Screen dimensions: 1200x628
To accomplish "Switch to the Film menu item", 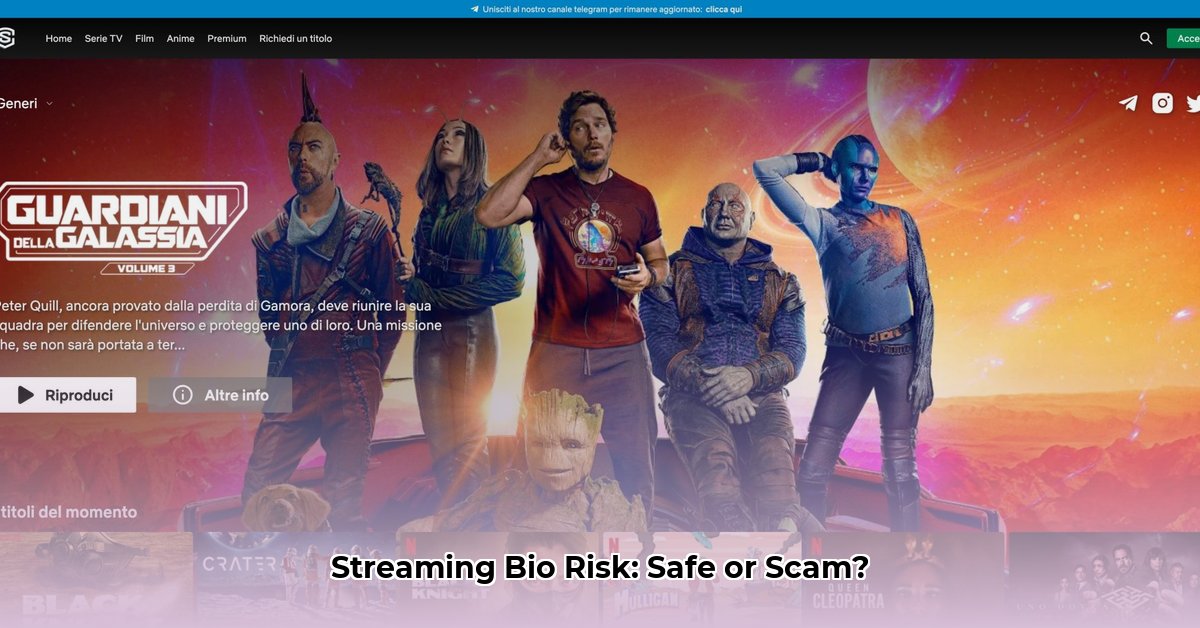I will (144, 38).
